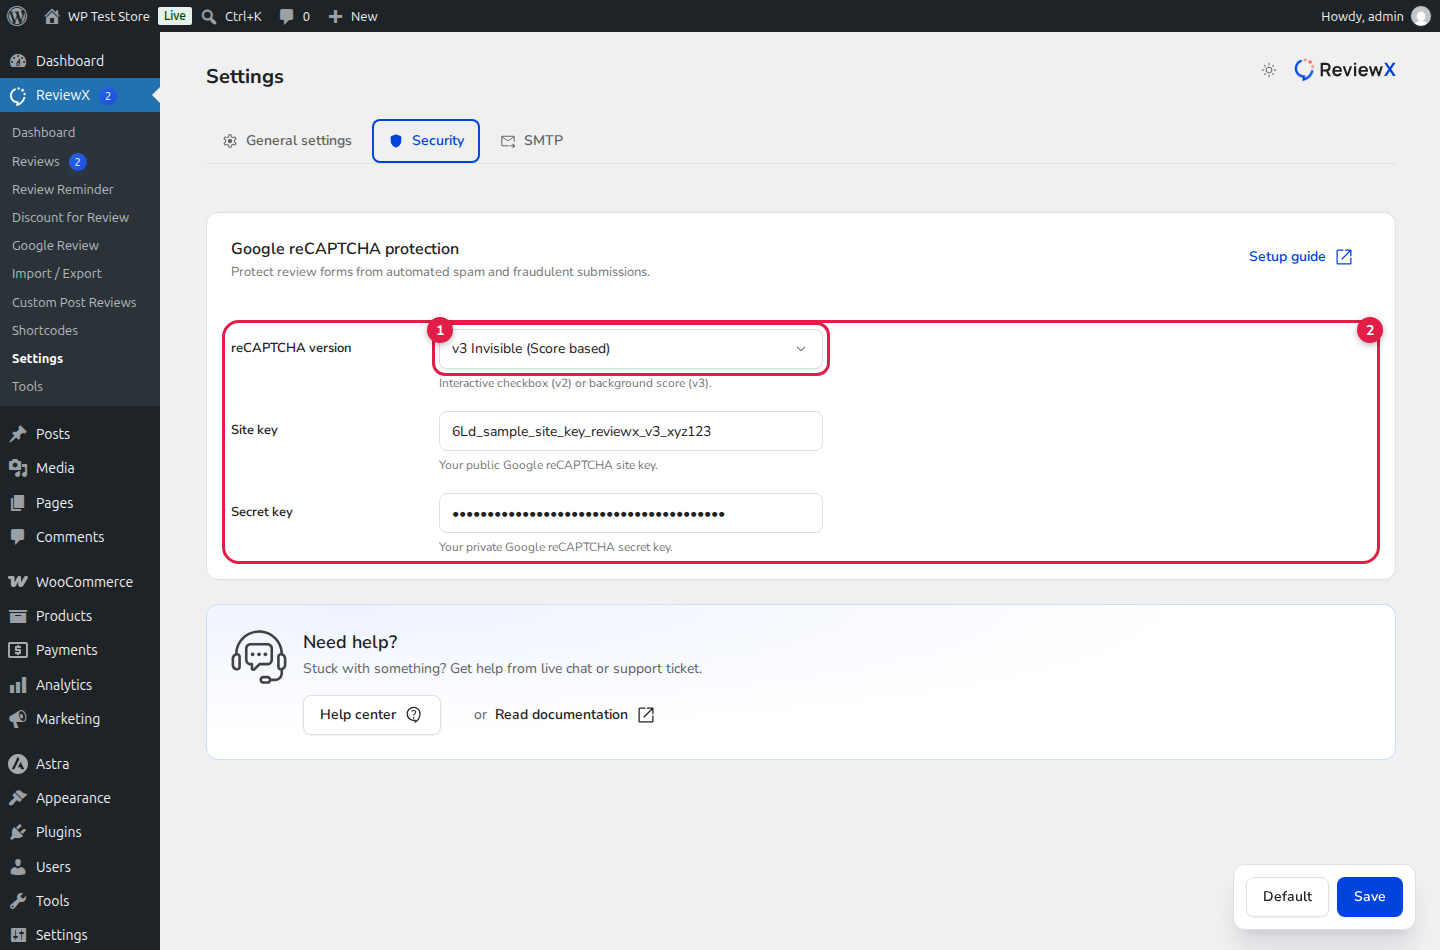This screenshot has width=1440, height=950.
Task: Click the Appearance paintbrush icon
Action: (18, 798)
